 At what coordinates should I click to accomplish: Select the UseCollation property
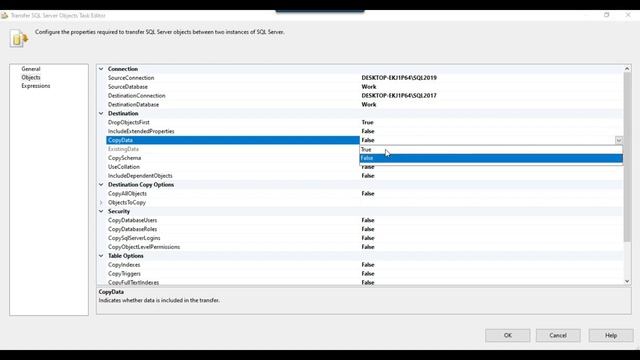tap(124, 167)
